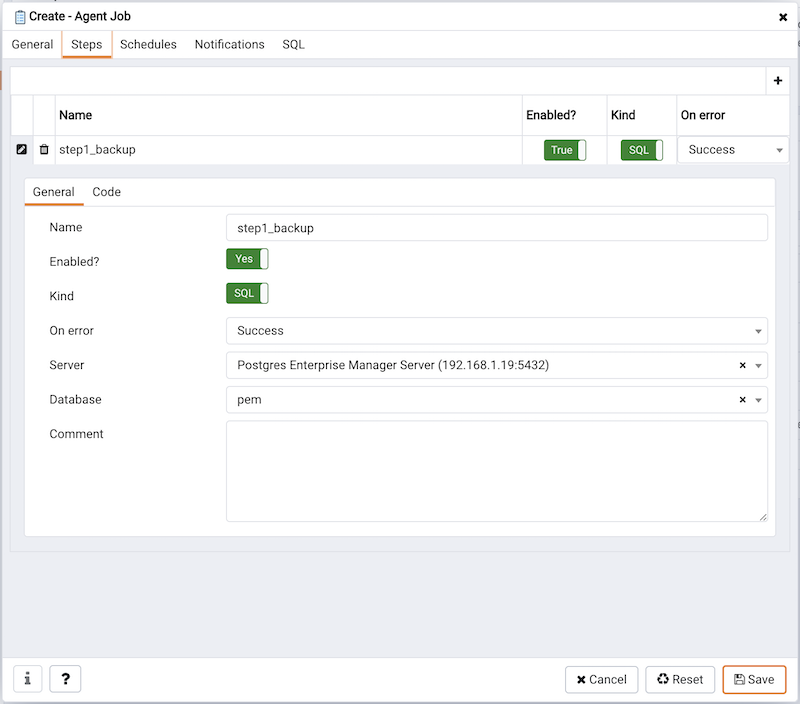Click the Comment field label
Viewport: 800px width, 704px height.
(76, 434)
